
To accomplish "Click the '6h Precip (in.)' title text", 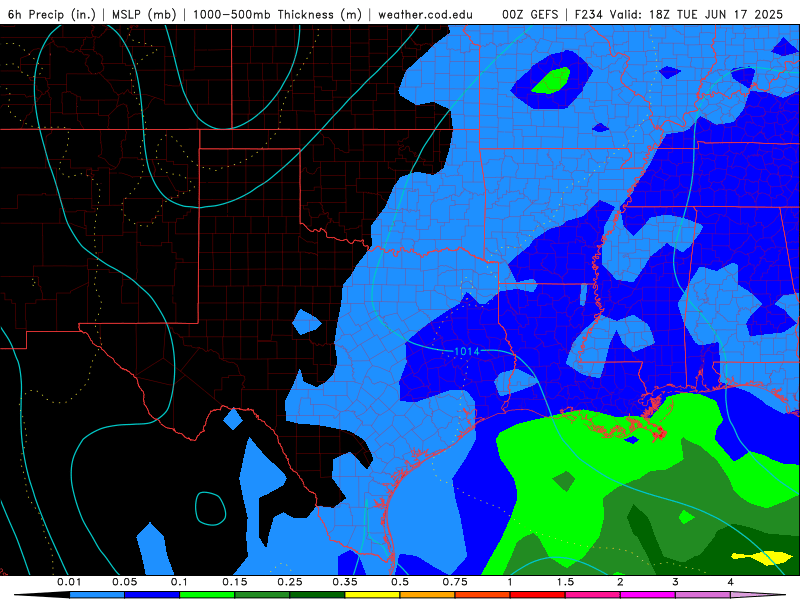I will click(x=52, y=14).
